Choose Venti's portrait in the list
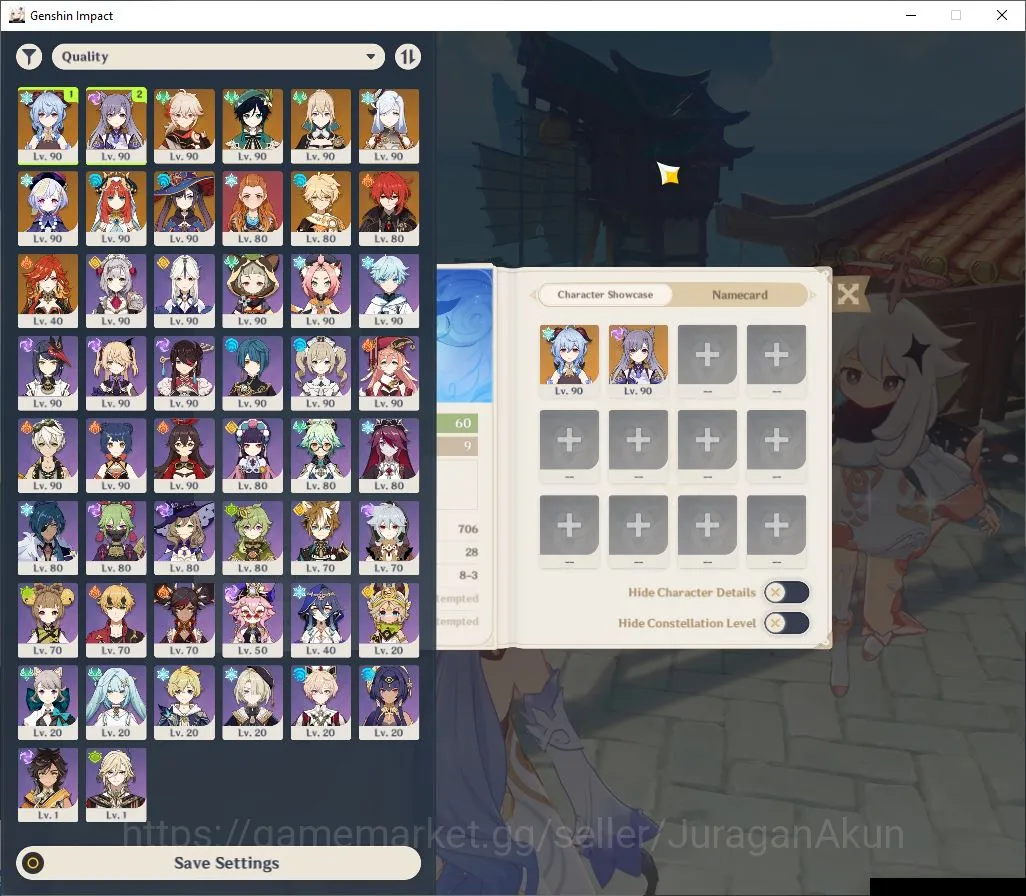The height and width of the screenshot is (896, 1026). click(252, 126)
